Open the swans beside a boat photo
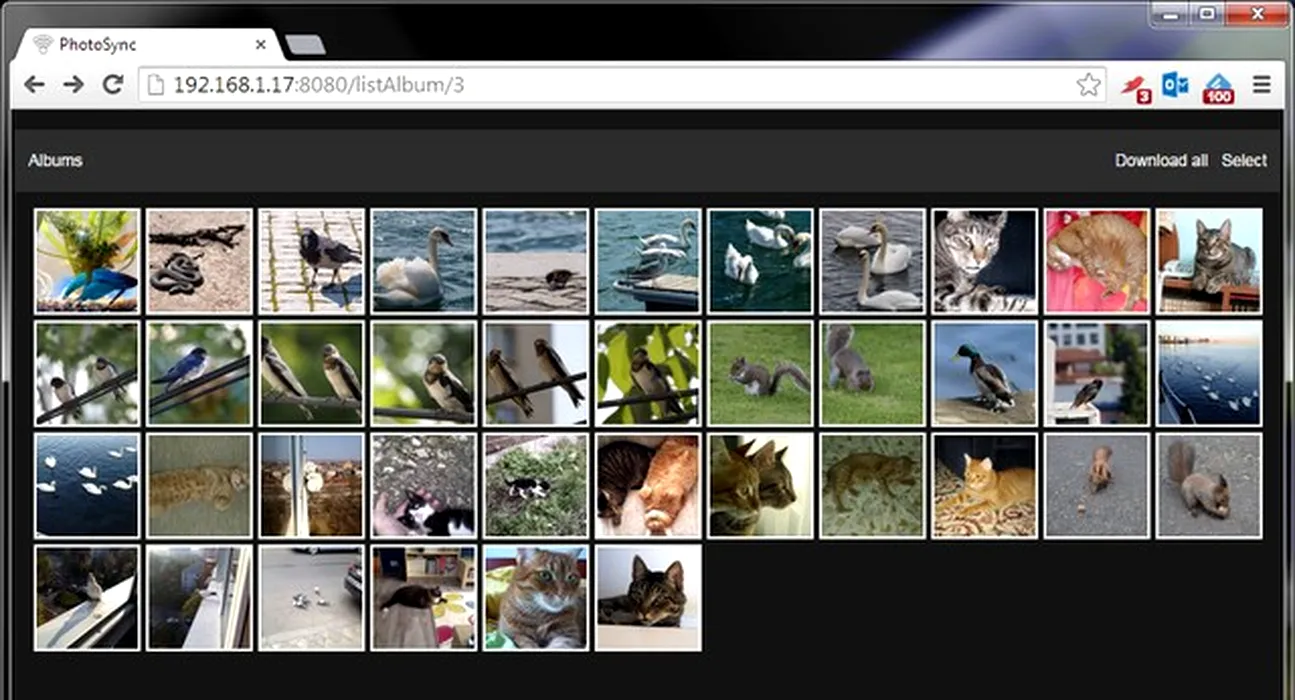This screenshot has width=1295, height=700. [648, 261]
